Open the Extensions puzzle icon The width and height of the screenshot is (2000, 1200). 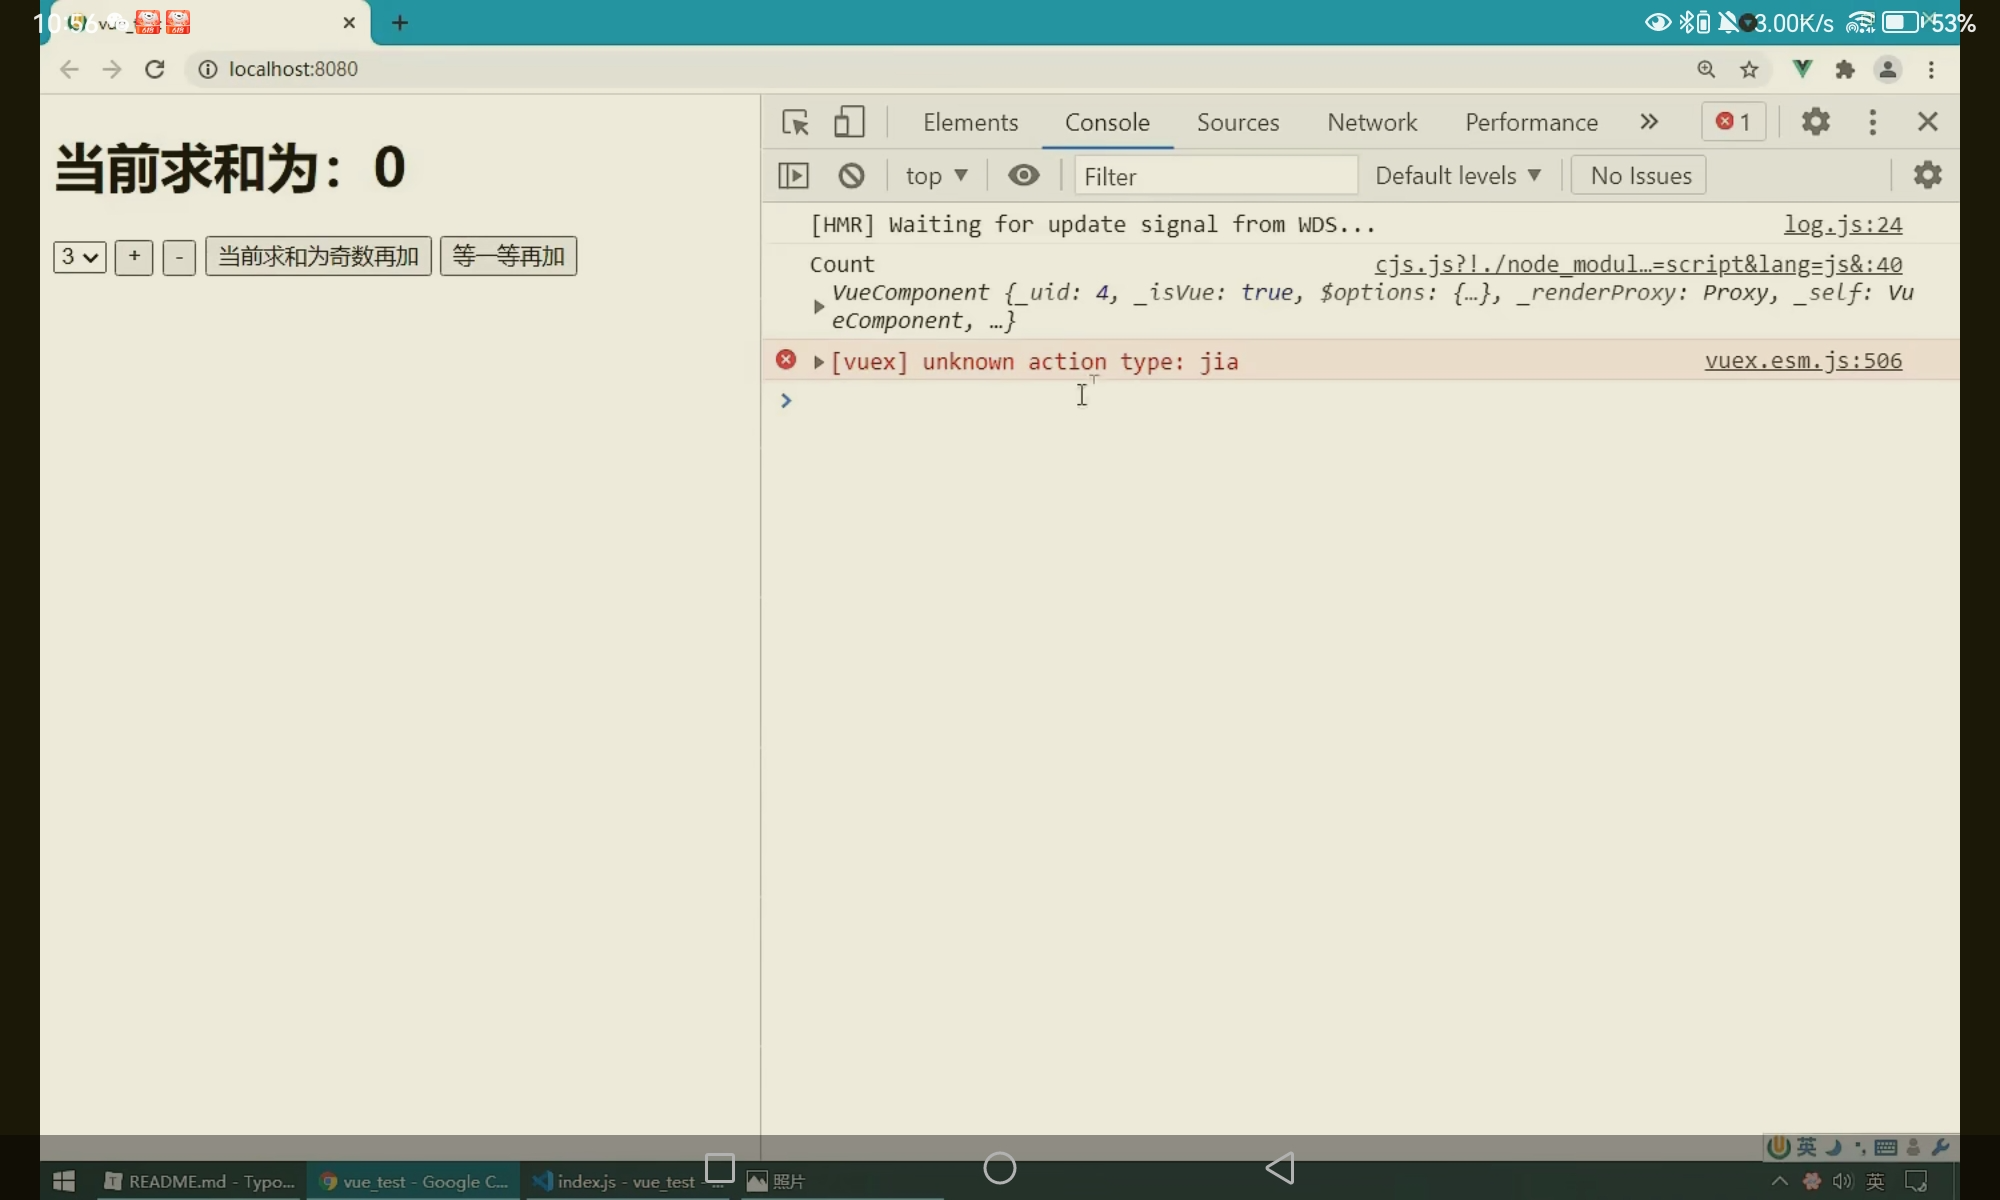[x=1845, y=69]
